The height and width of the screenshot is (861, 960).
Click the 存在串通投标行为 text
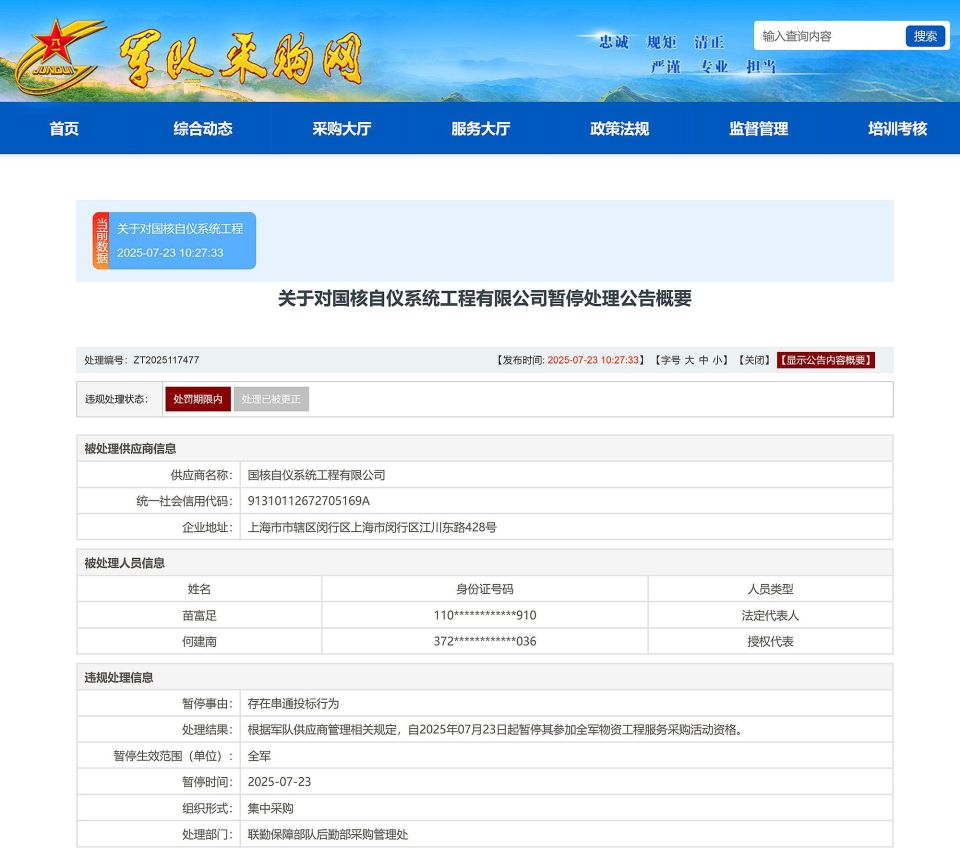[293, 704]
